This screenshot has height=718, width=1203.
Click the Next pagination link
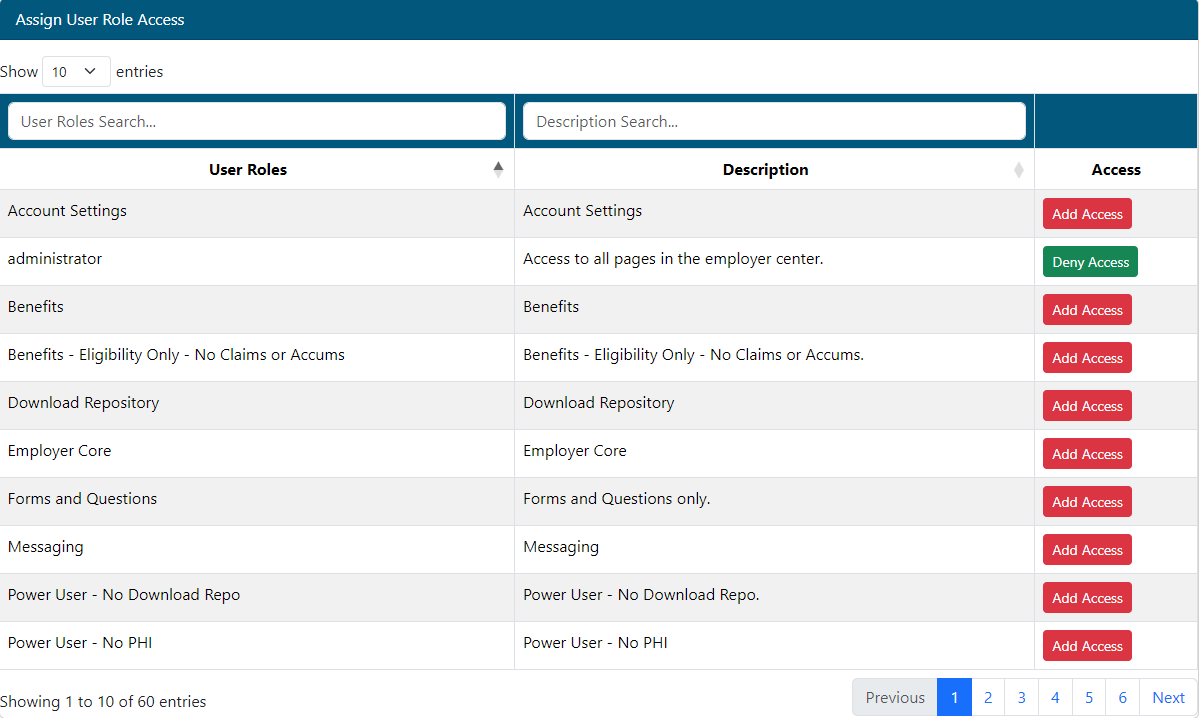point(1168,698)
